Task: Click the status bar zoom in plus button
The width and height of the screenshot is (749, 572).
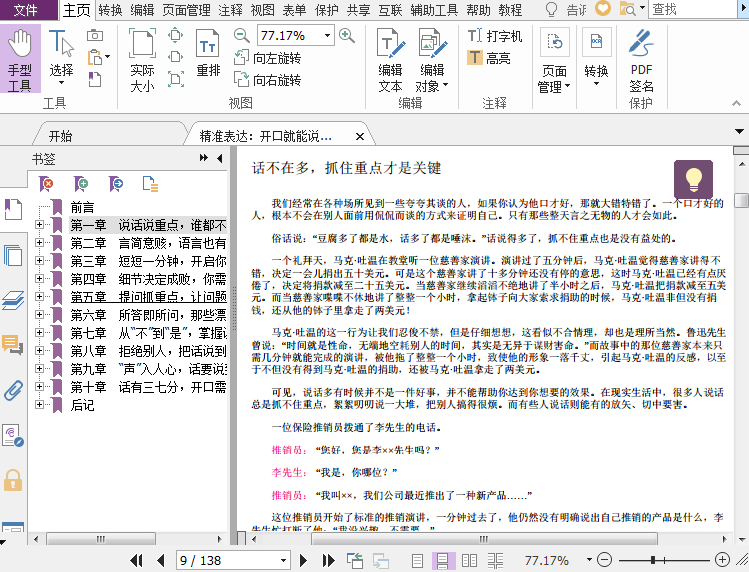Action: click(x=722, y=560)
